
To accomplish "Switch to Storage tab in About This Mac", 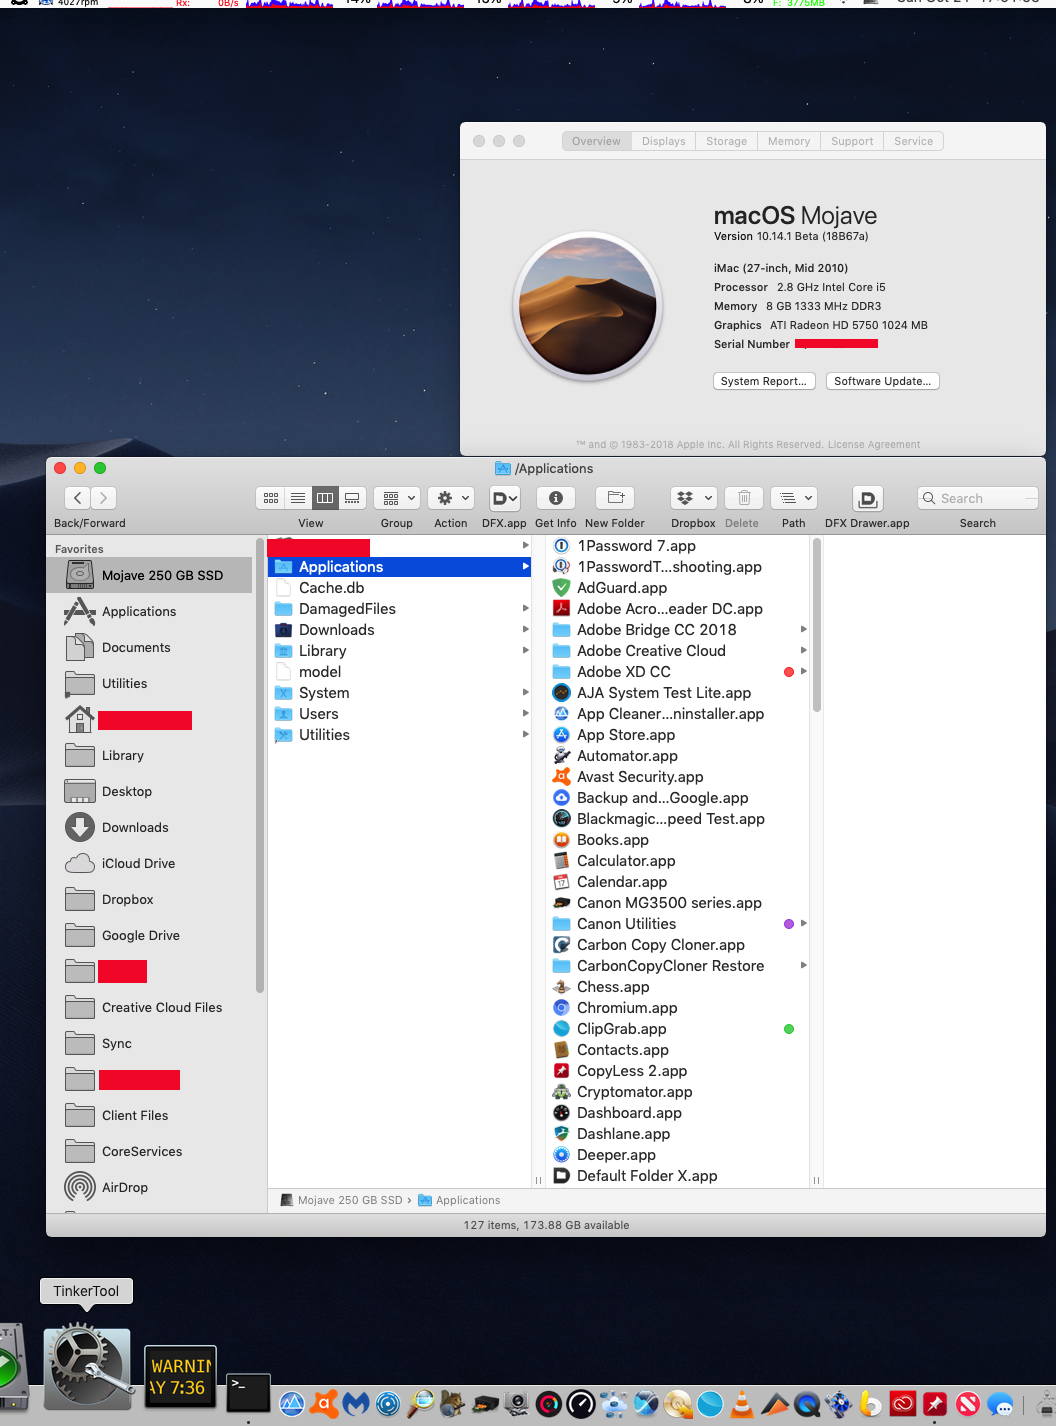I will [x=726, y=141].
